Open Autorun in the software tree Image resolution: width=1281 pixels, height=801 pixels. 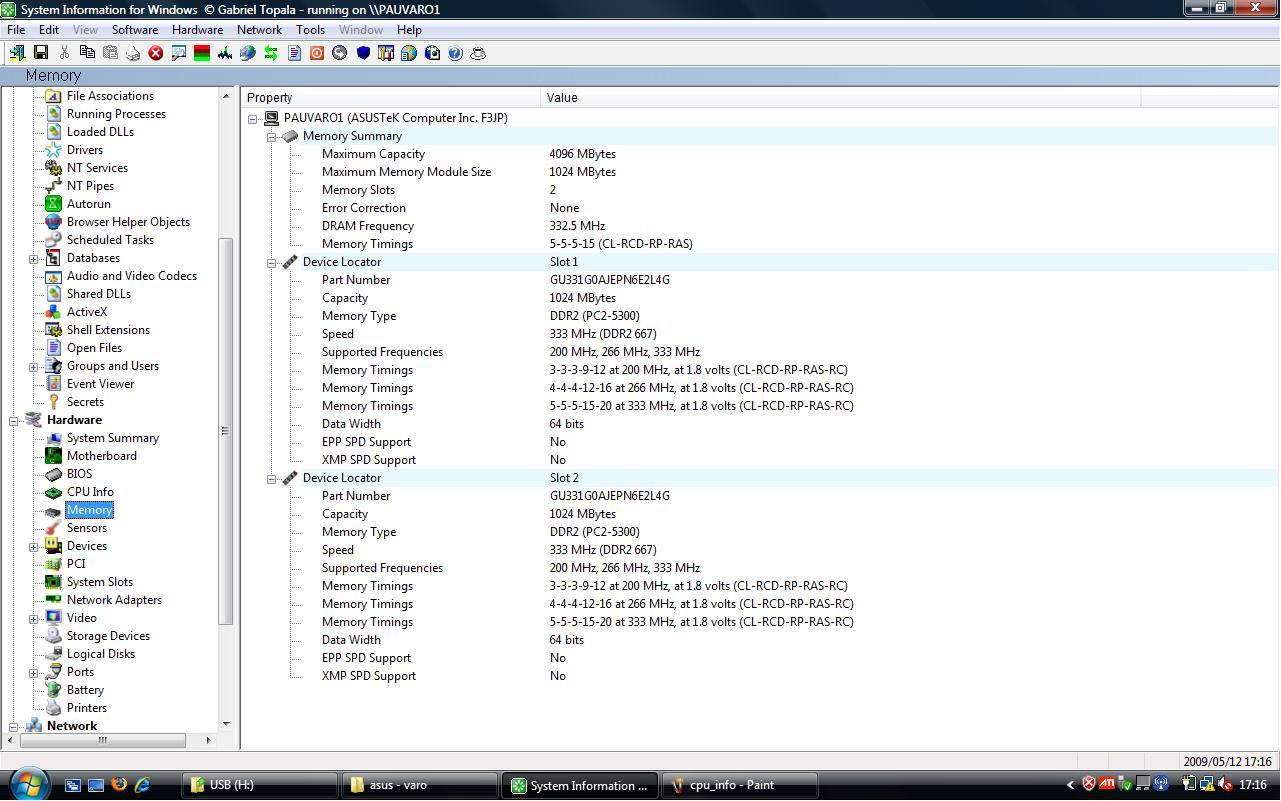[x=88, y=204]
